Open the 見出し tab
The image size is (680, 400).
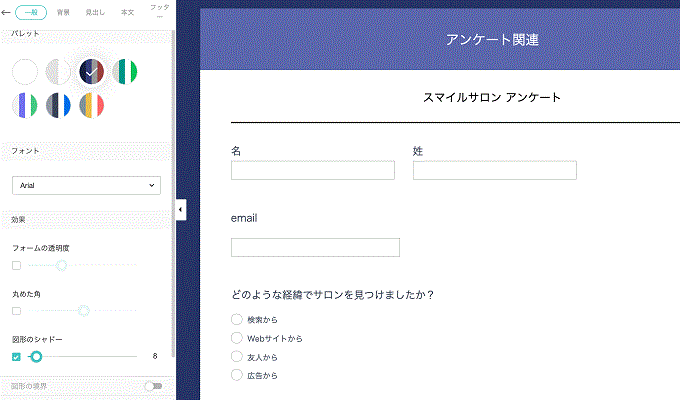(95, 13)
